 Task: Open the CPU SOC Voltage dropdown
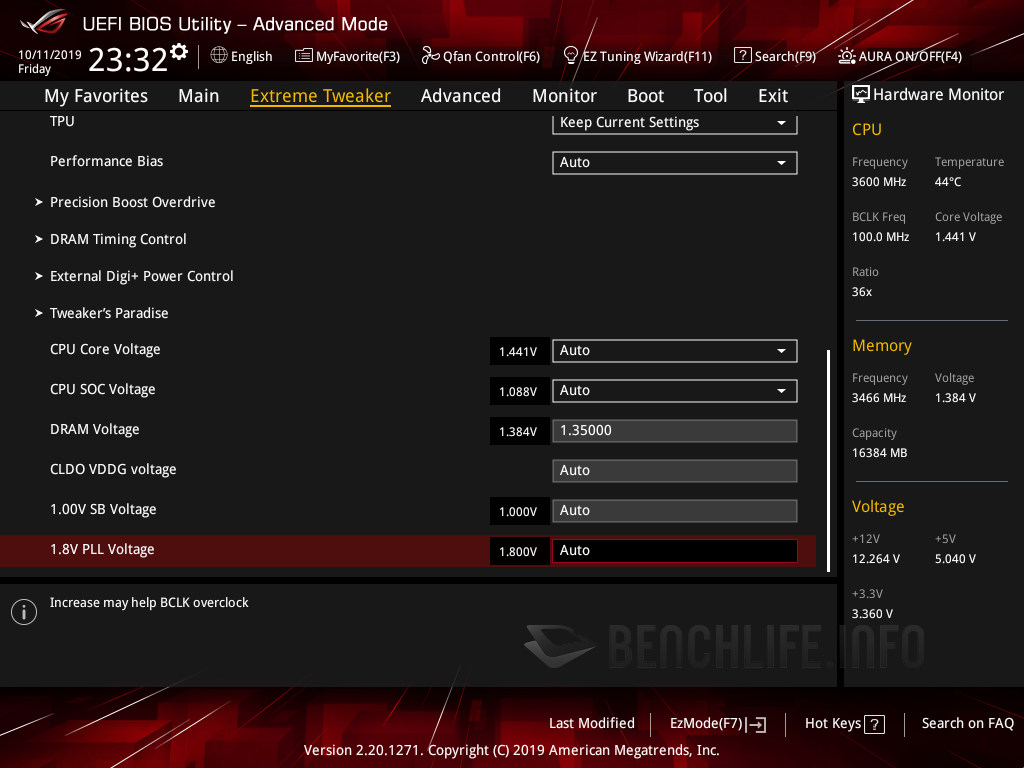(675, 391)
